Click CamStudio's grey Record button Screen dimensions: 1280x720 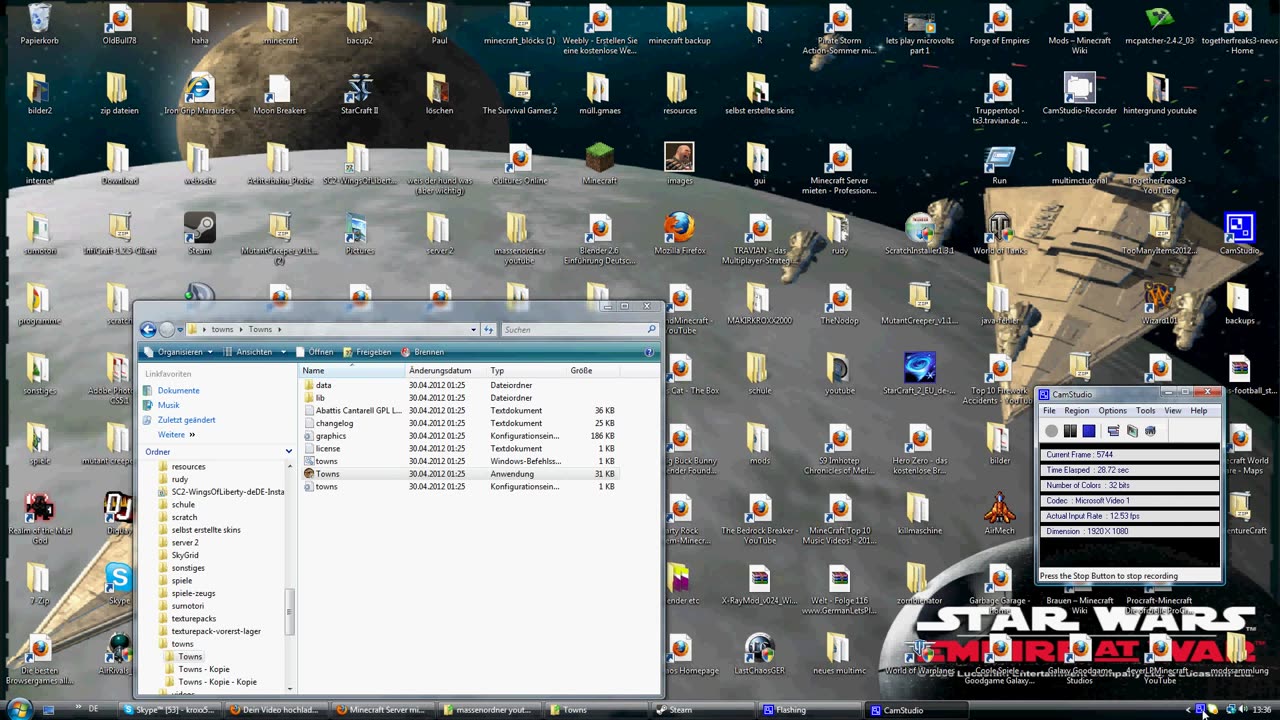tap(1051, 431)
